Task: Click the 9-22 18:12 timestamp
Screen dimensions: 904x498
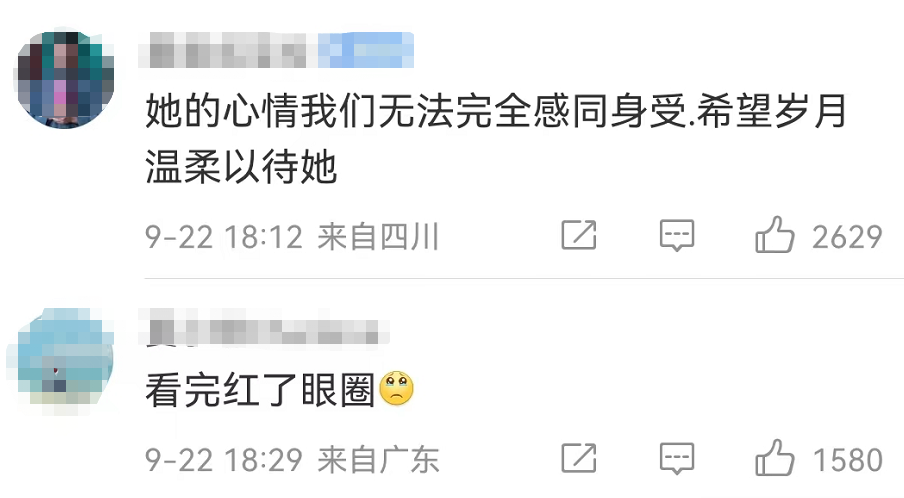Action: [x=224, y=237]
